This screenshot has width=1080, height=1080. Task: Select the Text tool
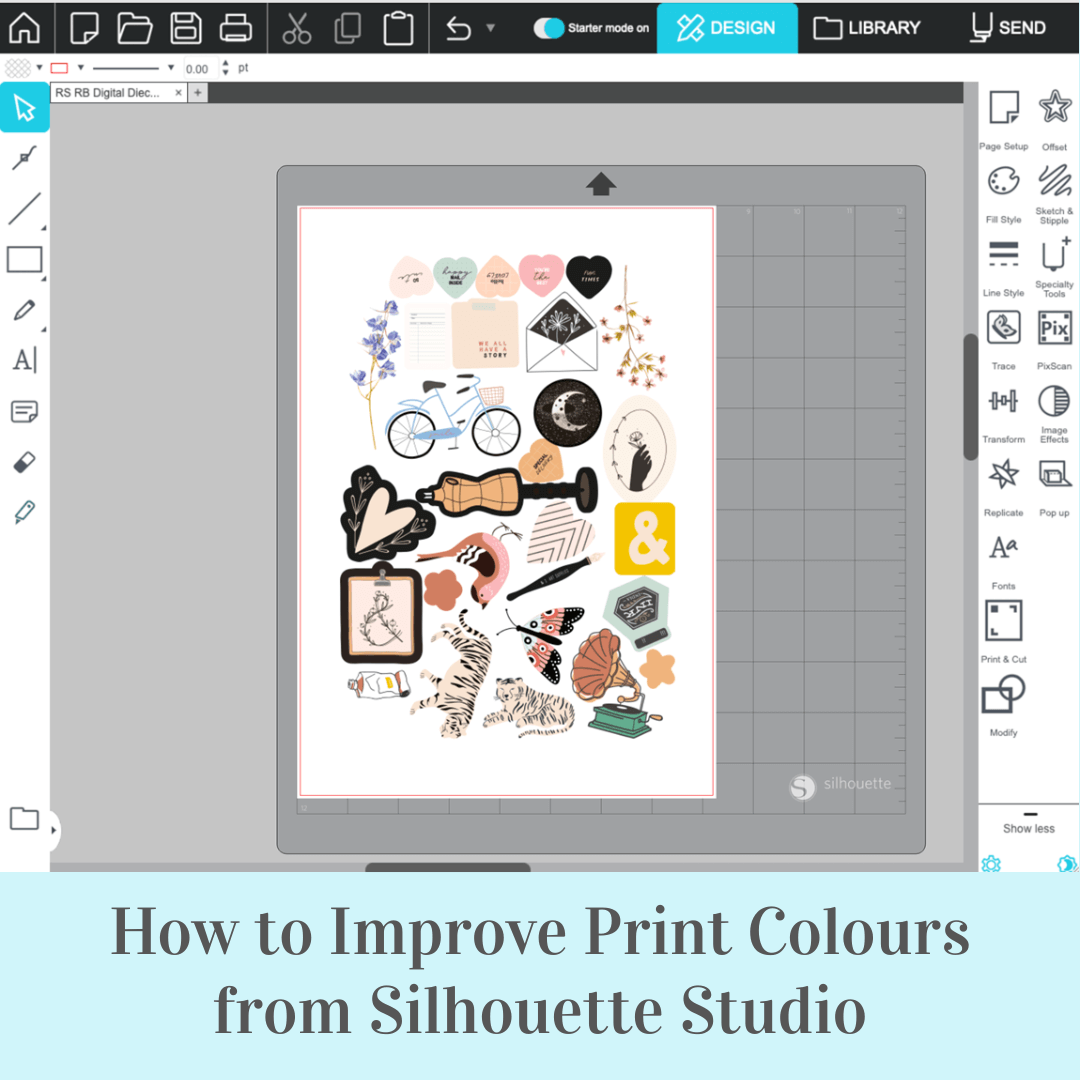click(x=24, y=360)
